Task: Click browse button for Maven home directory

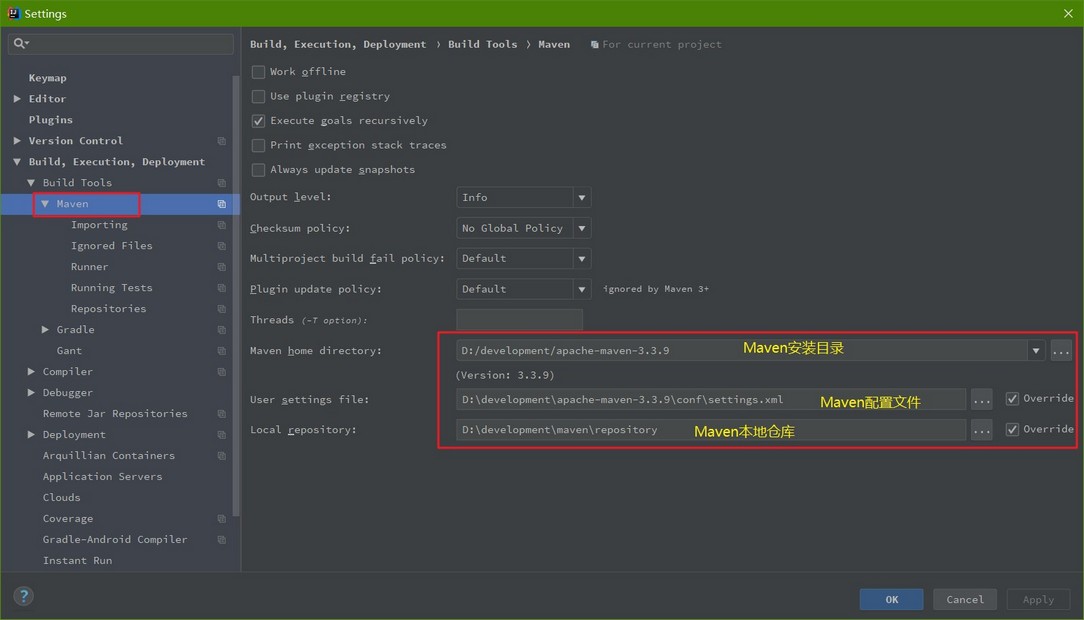Action: point(1060,350)
